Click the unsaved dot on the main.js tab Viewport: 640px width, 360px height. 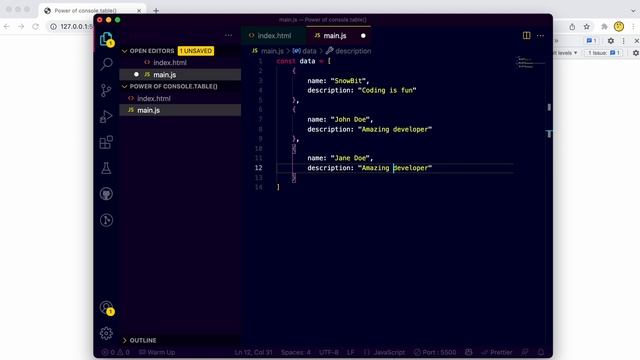363,36
